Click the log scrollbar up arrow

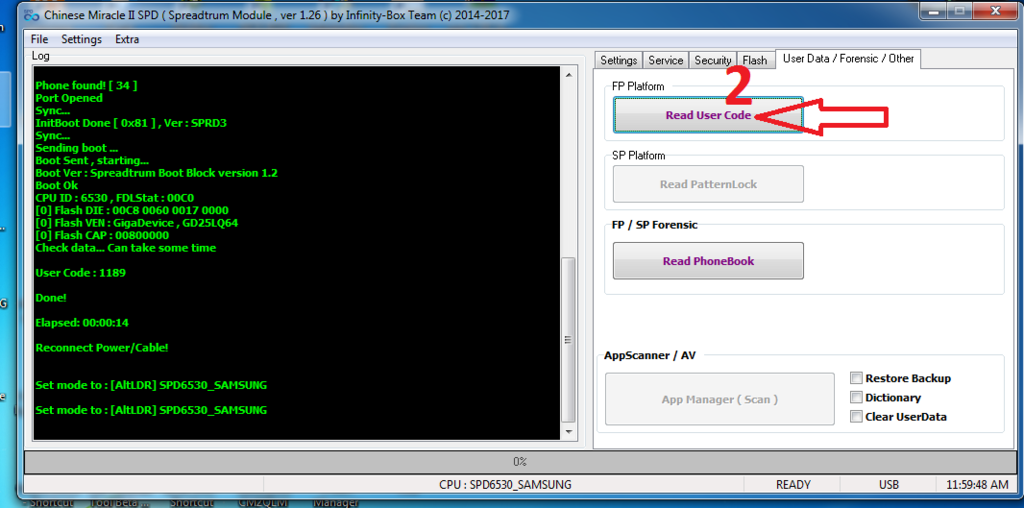pos(568,74)
